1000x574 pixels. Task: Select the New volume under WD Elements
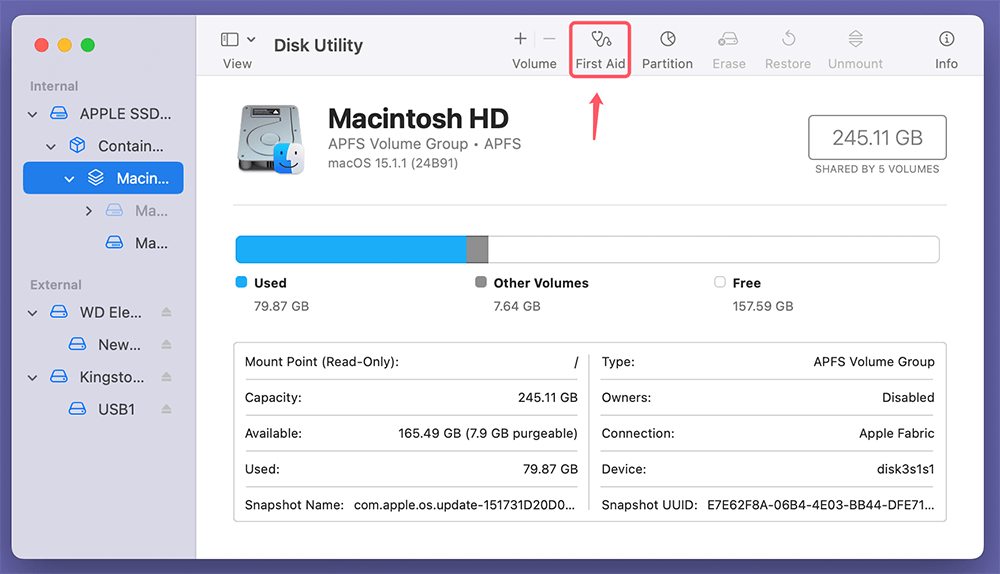coord(118,345)
